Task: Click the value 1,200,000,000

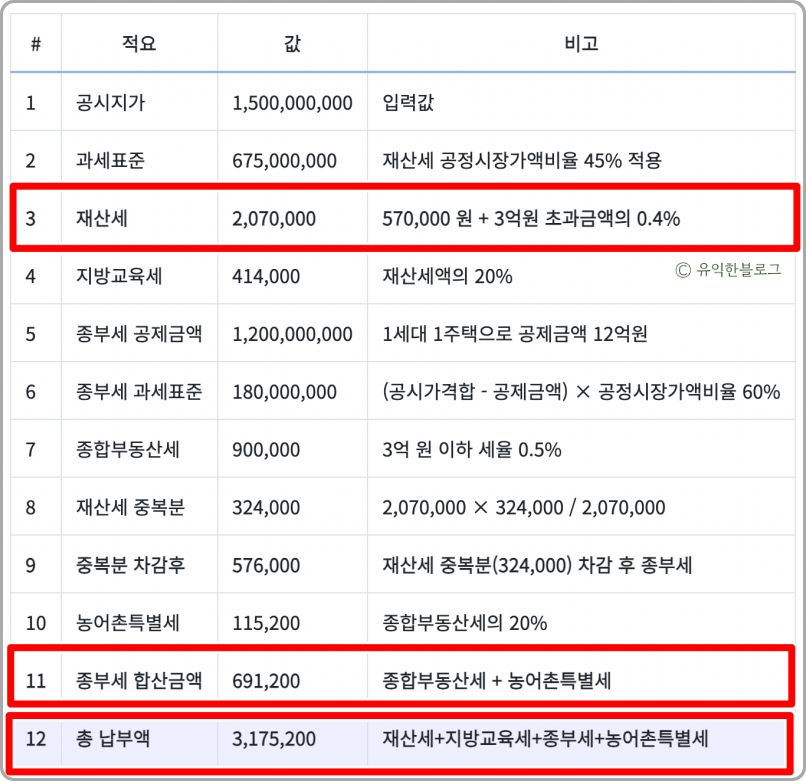Action: pos(292,334)
